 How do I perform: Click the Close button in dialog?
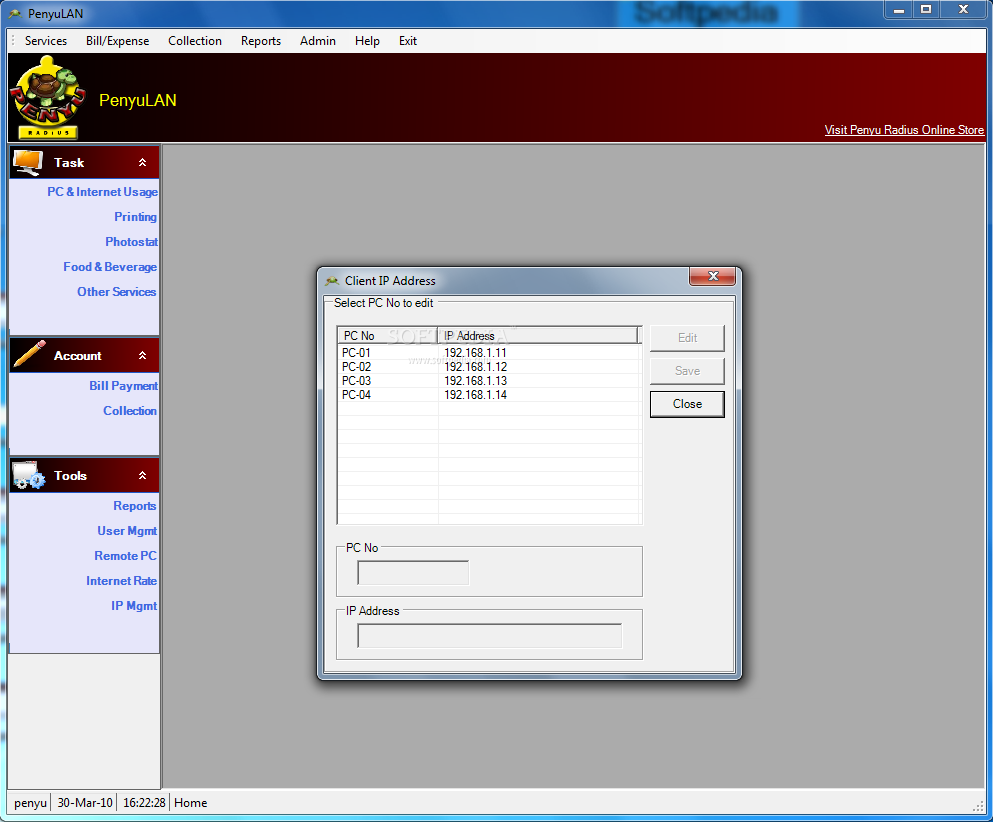[x=687, y=404]
